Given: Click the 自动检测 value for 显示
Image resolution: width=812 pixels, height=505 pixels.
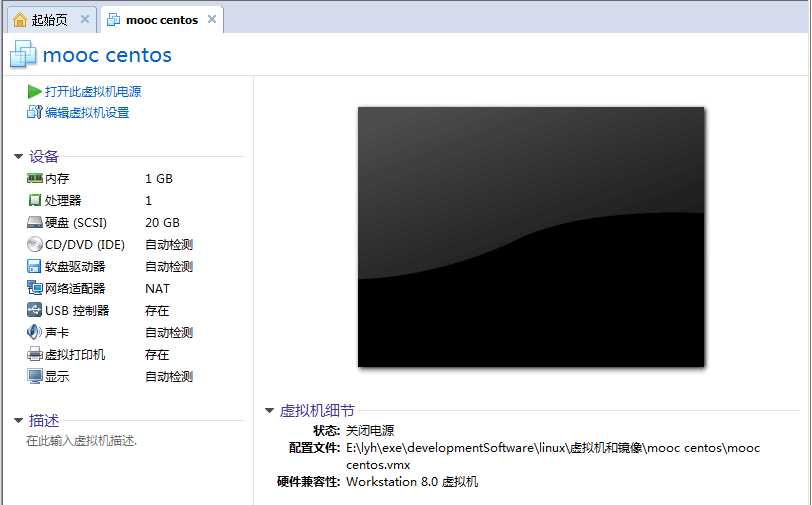Looking at the screenshot, I should click(x=169, y=377).
